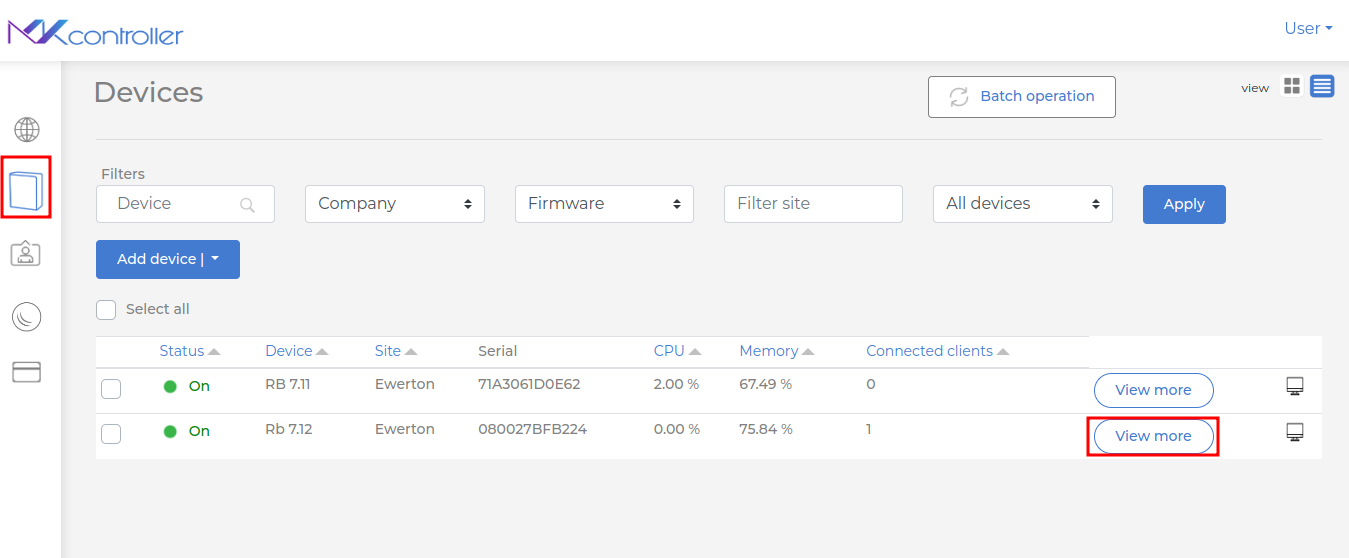Sort by CPU column header
Viewport: 1349px width, 558px height.
pos(677,351)
